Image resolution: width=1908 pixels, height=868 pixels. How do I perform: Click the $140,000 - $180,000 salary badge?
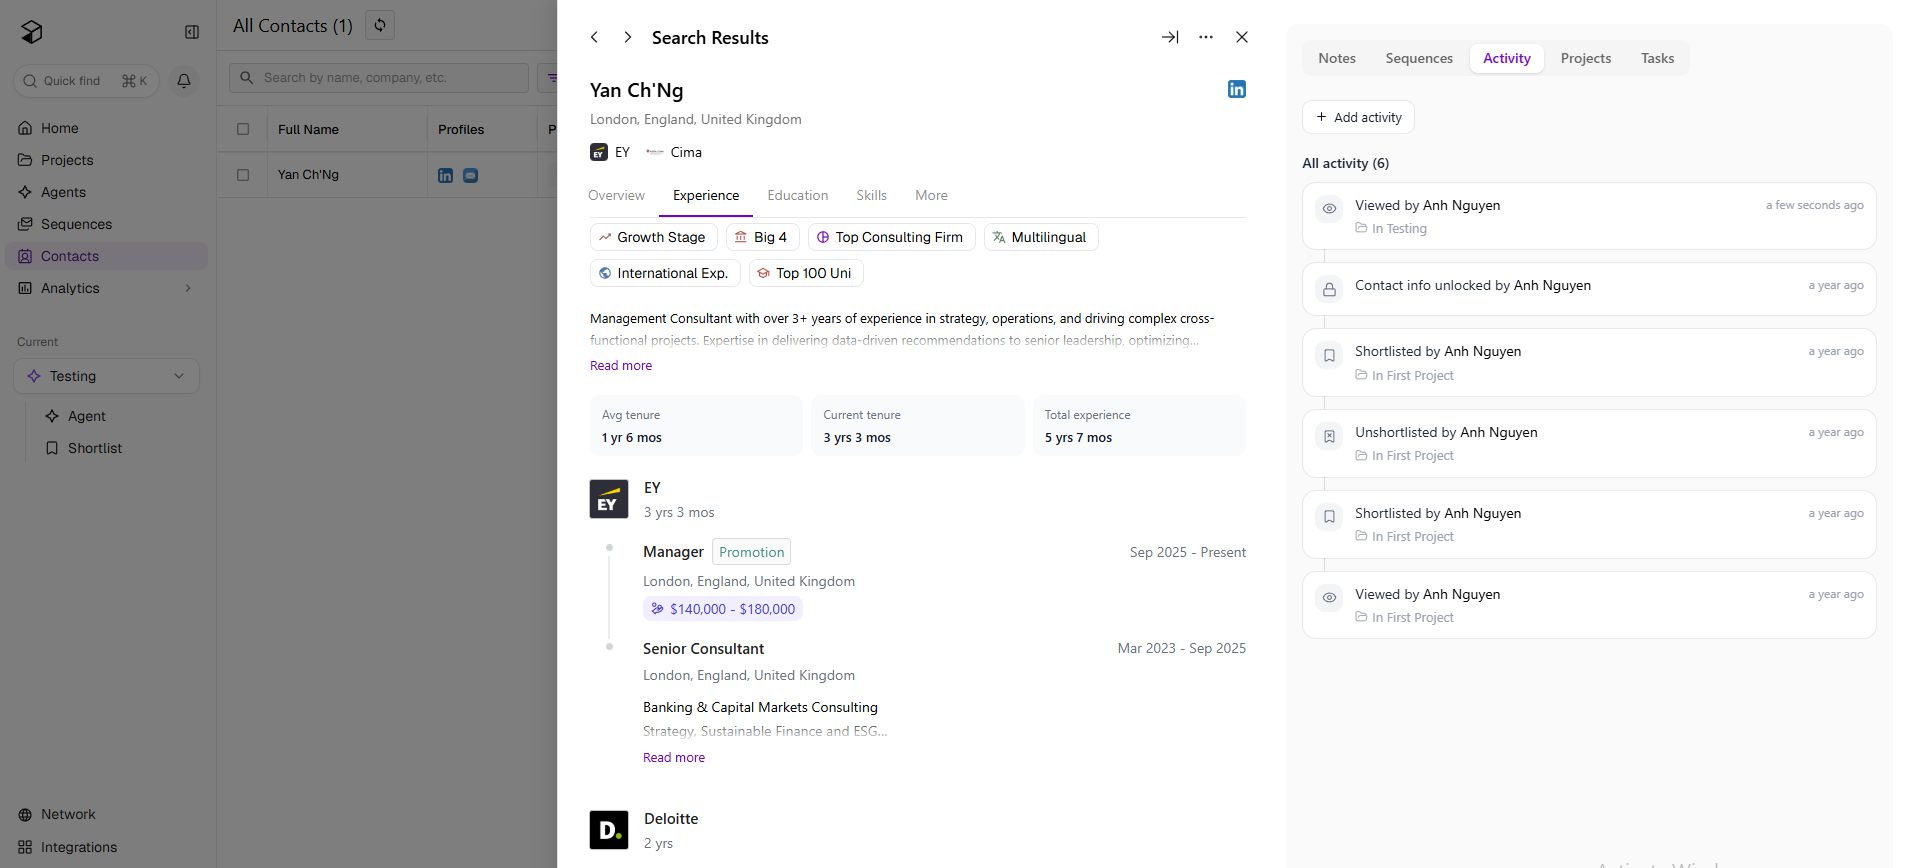[x=723, y=609]
